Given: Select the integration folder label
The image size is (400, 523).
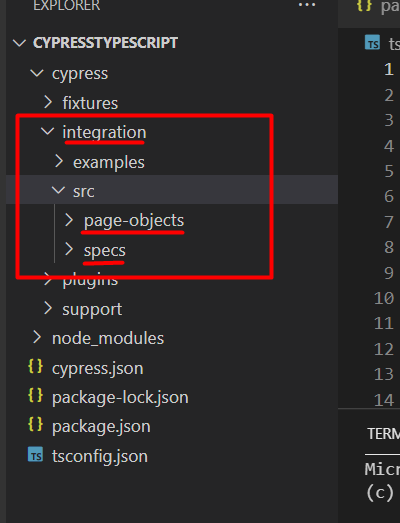Looking at the screenshot, I should point(104,132).
